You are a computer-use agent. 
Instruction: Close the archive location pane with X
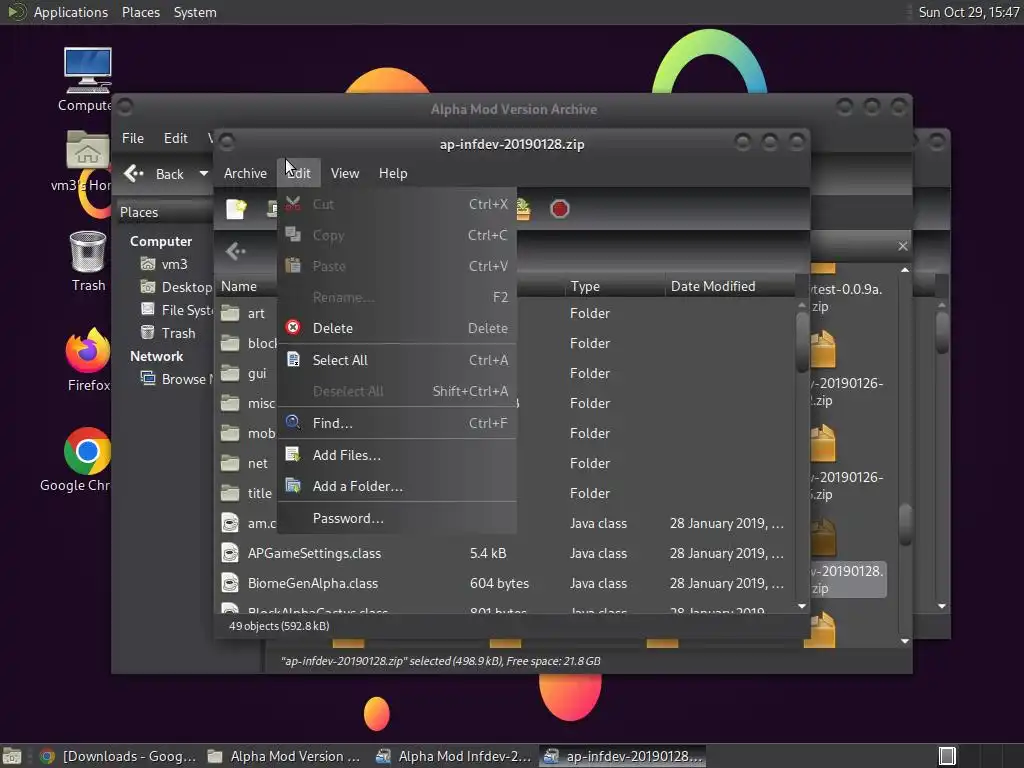(x=903, y=246)
